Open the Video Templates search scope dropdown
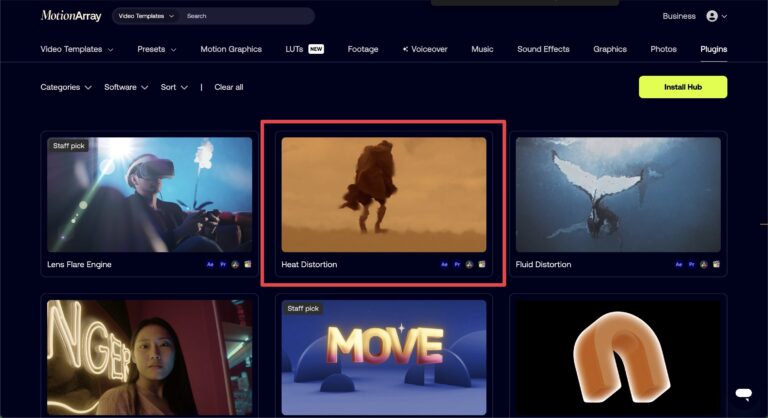 coord(146,16)
